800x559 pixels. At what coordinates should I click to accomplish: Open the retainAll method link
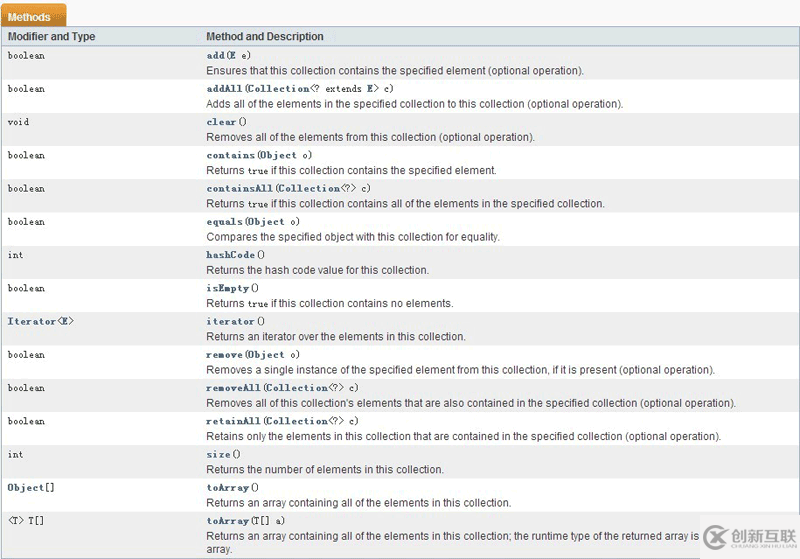tap(234, 421)
